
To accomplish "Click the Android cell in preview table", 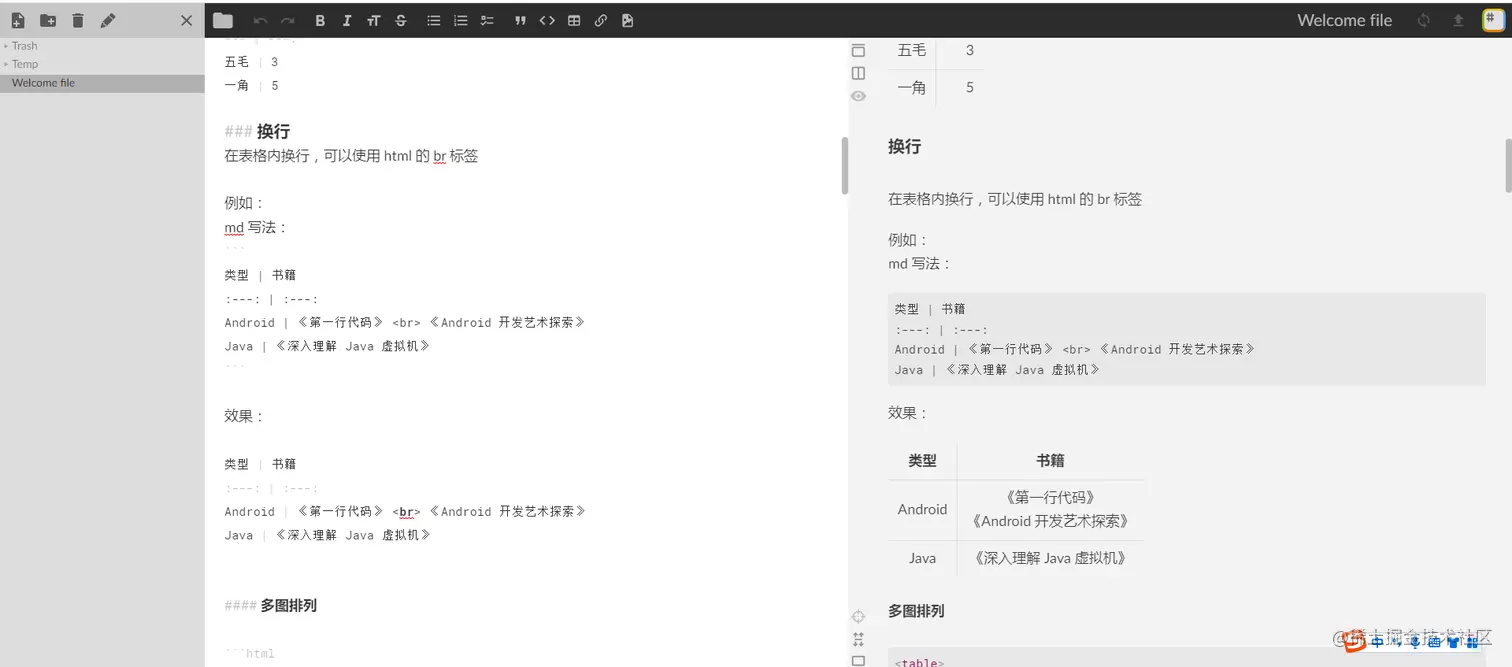I will [922, 509].
